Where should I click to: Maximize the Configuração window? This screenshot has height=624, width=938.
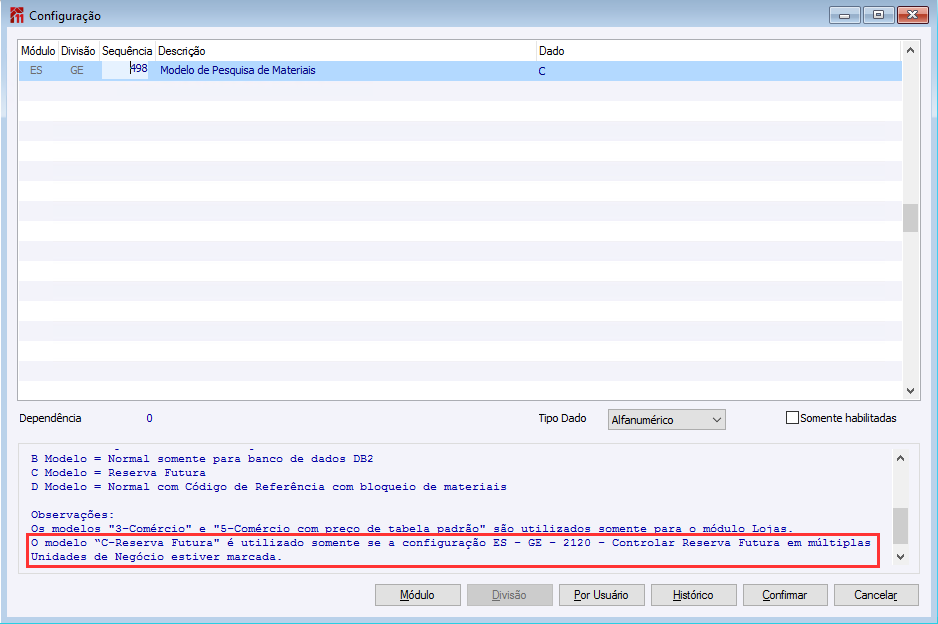coord(878,15)
